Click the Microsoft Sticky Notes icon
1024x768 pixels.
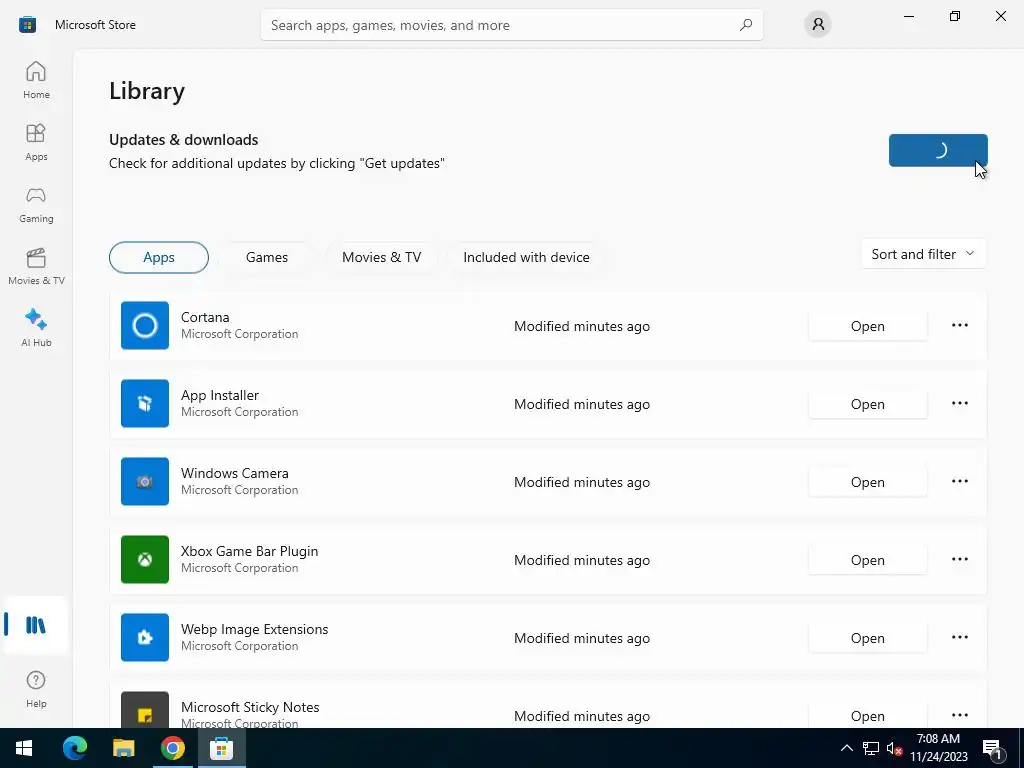point(145,710)
